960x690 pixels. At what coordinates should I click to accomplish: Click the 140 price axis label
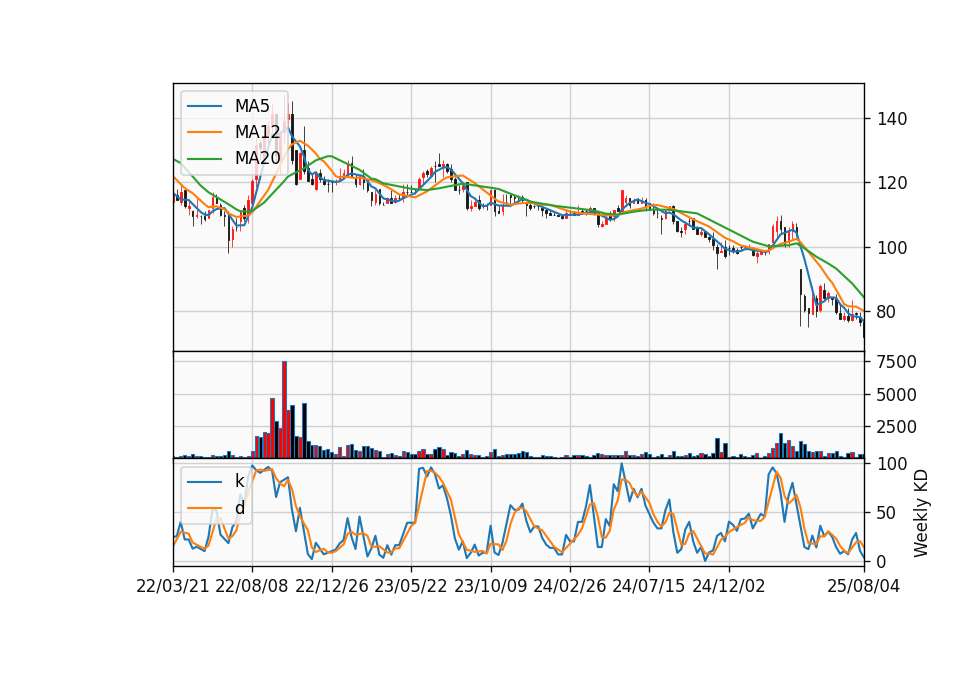click(x=891, y=119)
